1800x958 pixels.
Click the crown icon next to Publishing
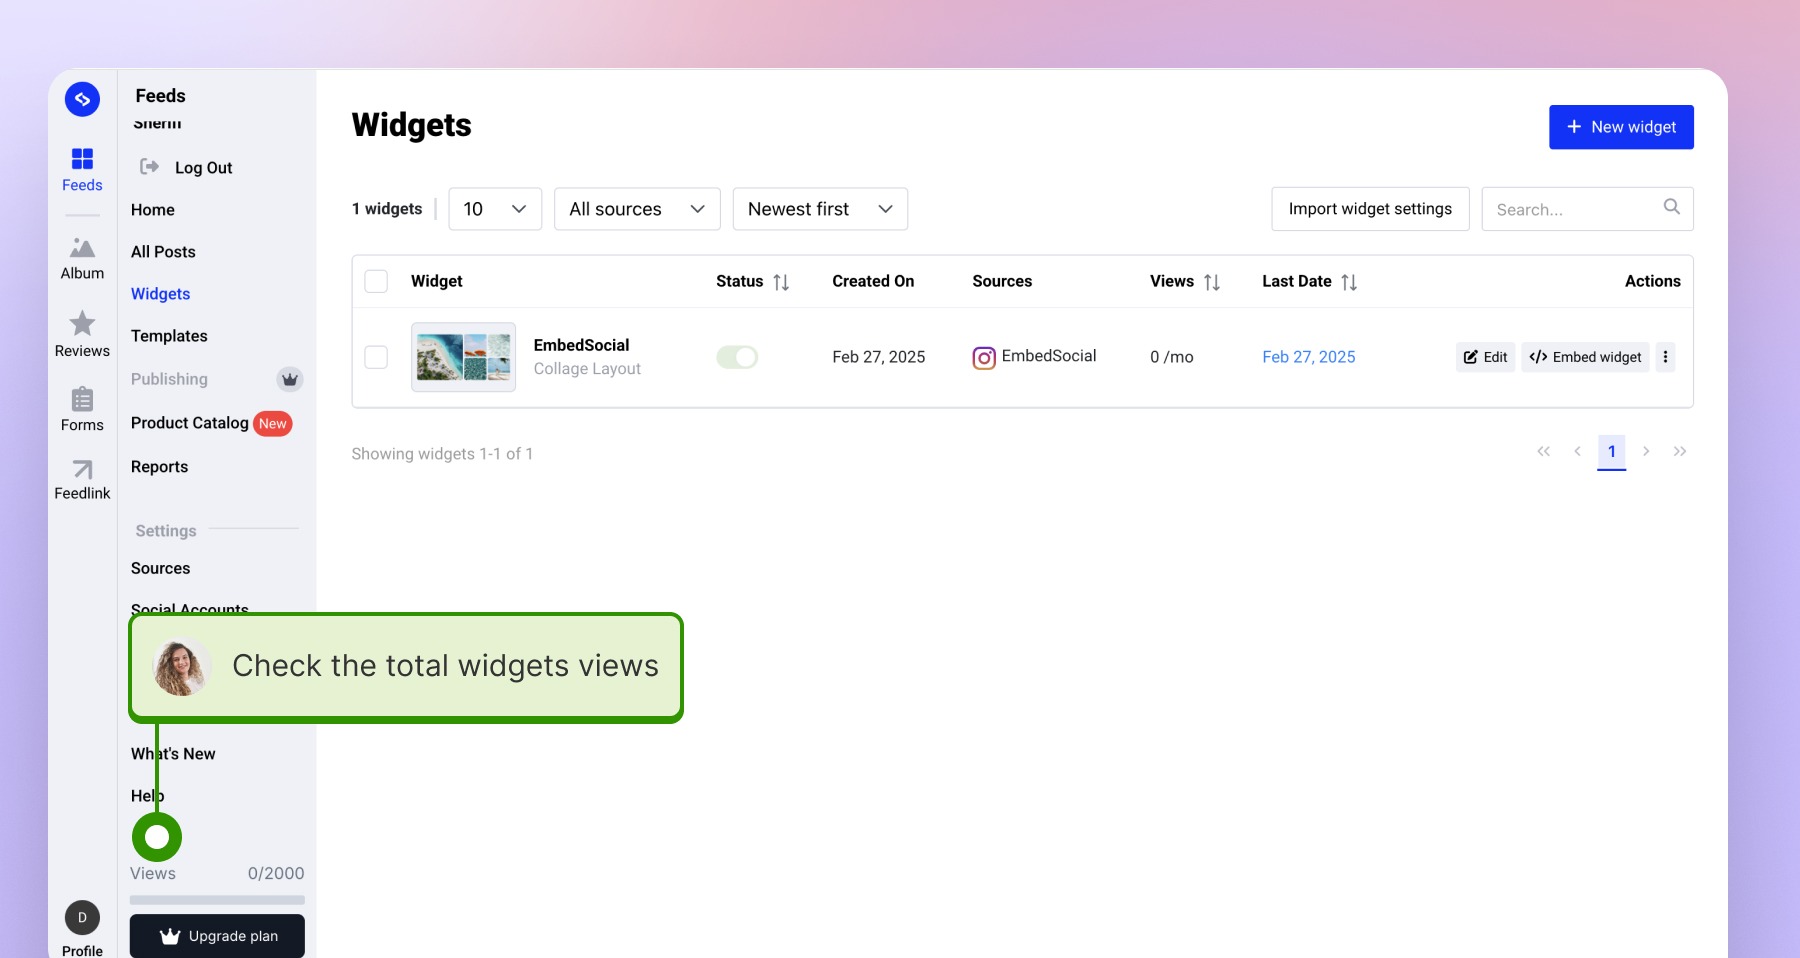click(x=290, y=379)
